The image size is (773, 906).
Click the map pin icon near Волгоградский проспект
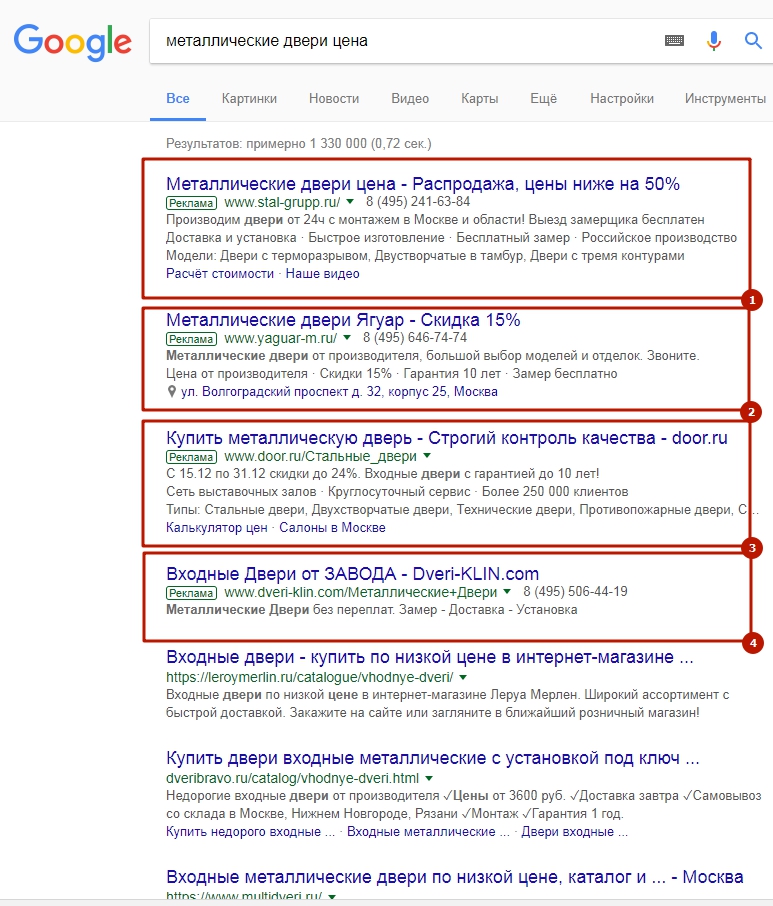tap(172, 392)
